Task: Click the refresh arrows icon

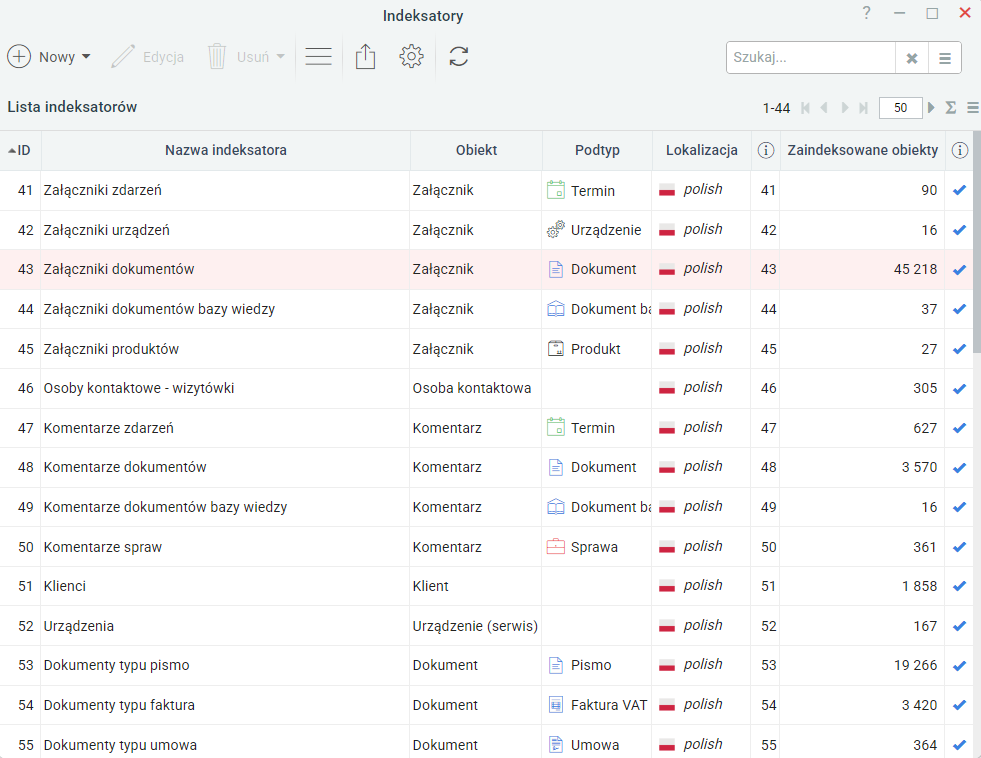Action: coord(459,56)
